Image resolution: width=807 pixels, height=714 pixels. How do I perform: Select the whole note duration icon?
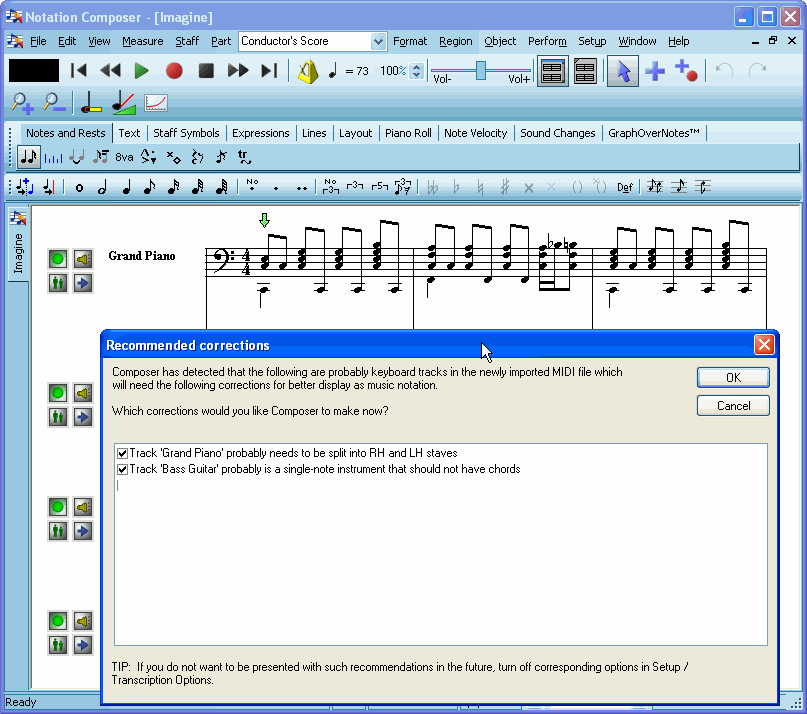click(x=79, y=187)
